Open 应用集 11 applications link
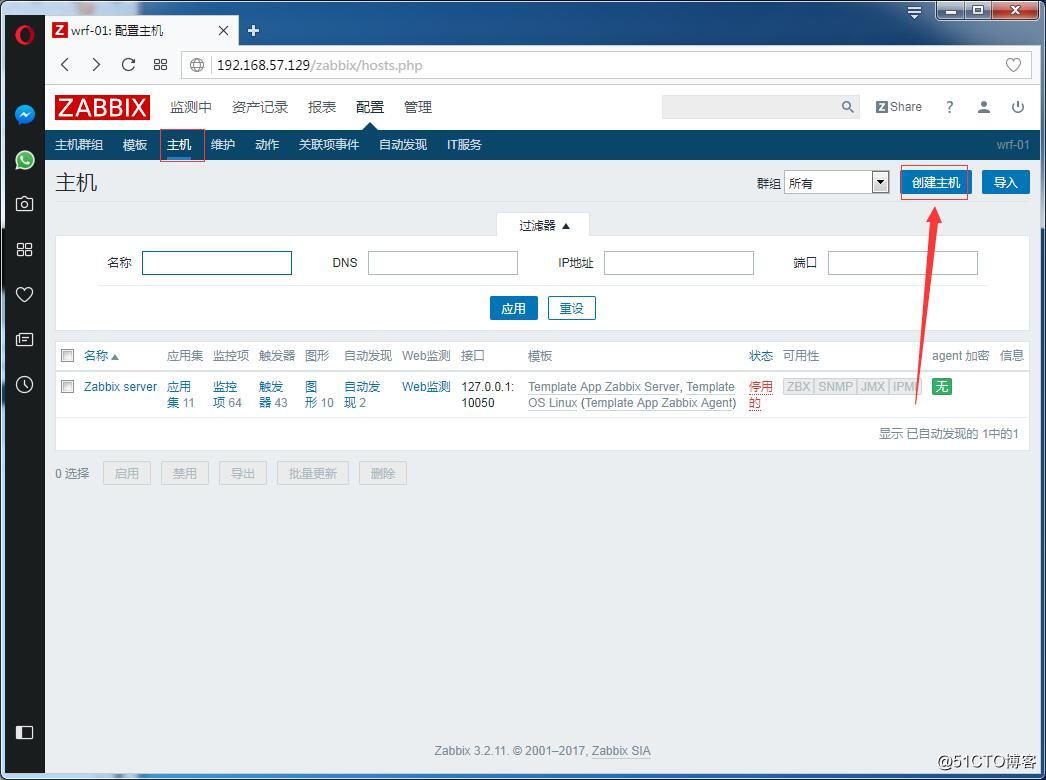The height and width of the screenshot is (780, 1046). point(180,394)
